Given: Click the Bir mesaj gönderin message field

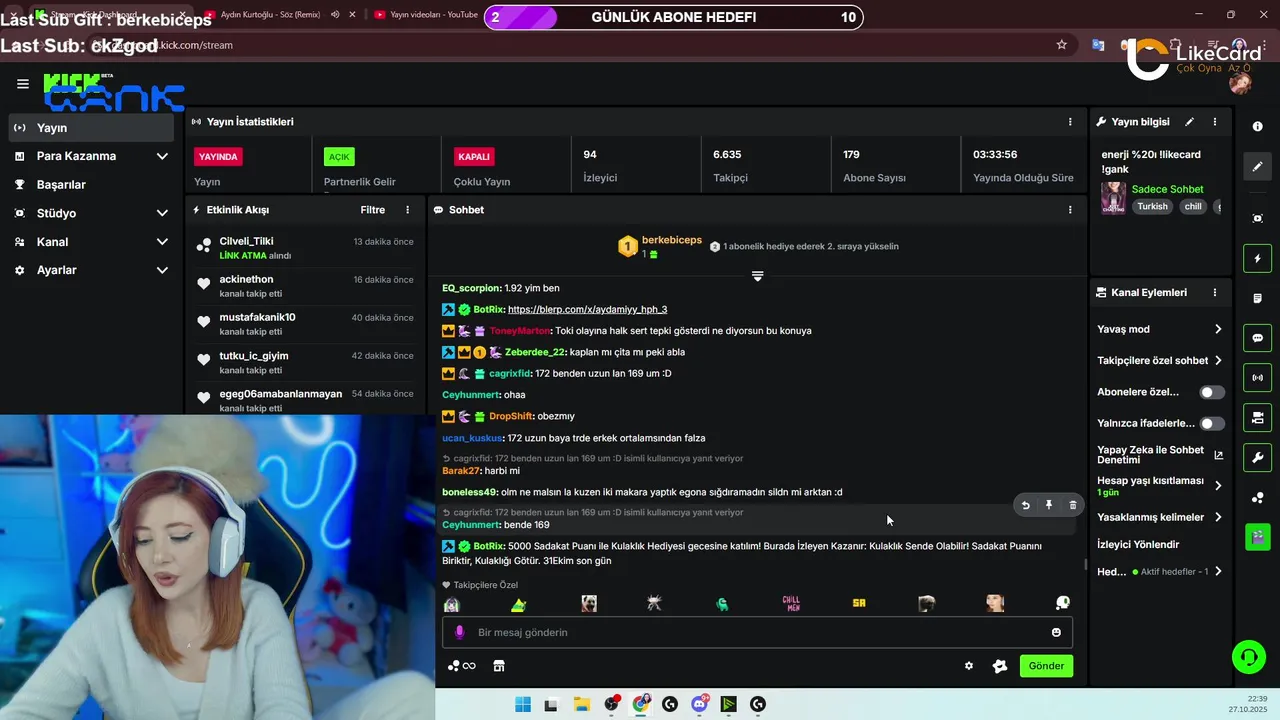Looking at the screenshot, I should coord(757,632).
